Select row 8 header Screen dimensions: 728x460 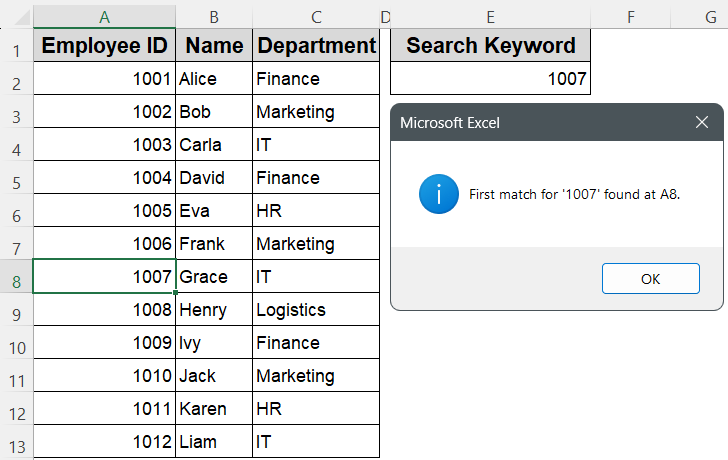pos(16,277)
